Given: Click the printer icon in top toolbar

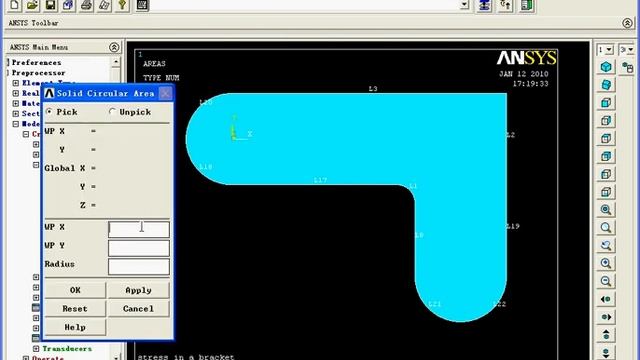Looking at the screenshot, I should [x=86, y=5].
